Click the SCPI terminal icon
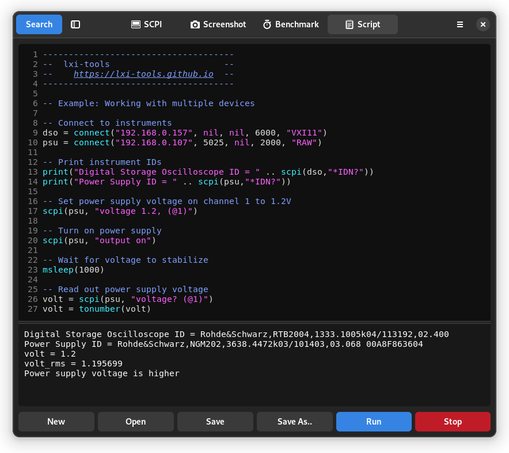 tap(135, 24)
